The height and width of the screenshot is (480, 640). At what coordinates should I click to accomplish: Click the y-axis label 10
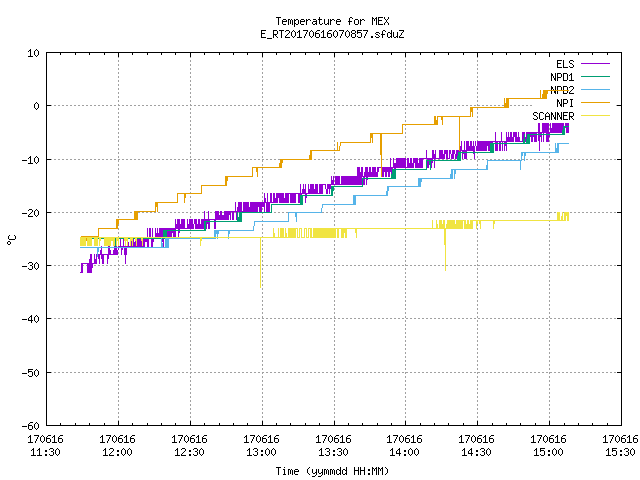(x=33, y=53)
